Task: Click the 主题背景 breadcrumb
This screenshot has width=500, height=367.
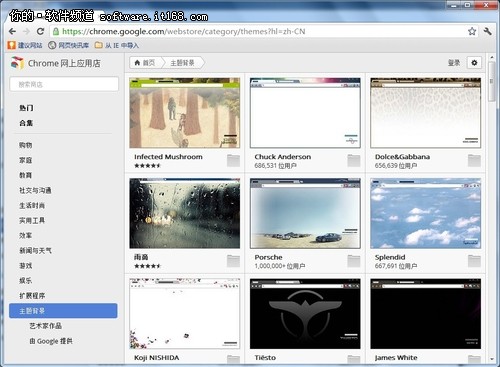Action: (x=182, y=63)
